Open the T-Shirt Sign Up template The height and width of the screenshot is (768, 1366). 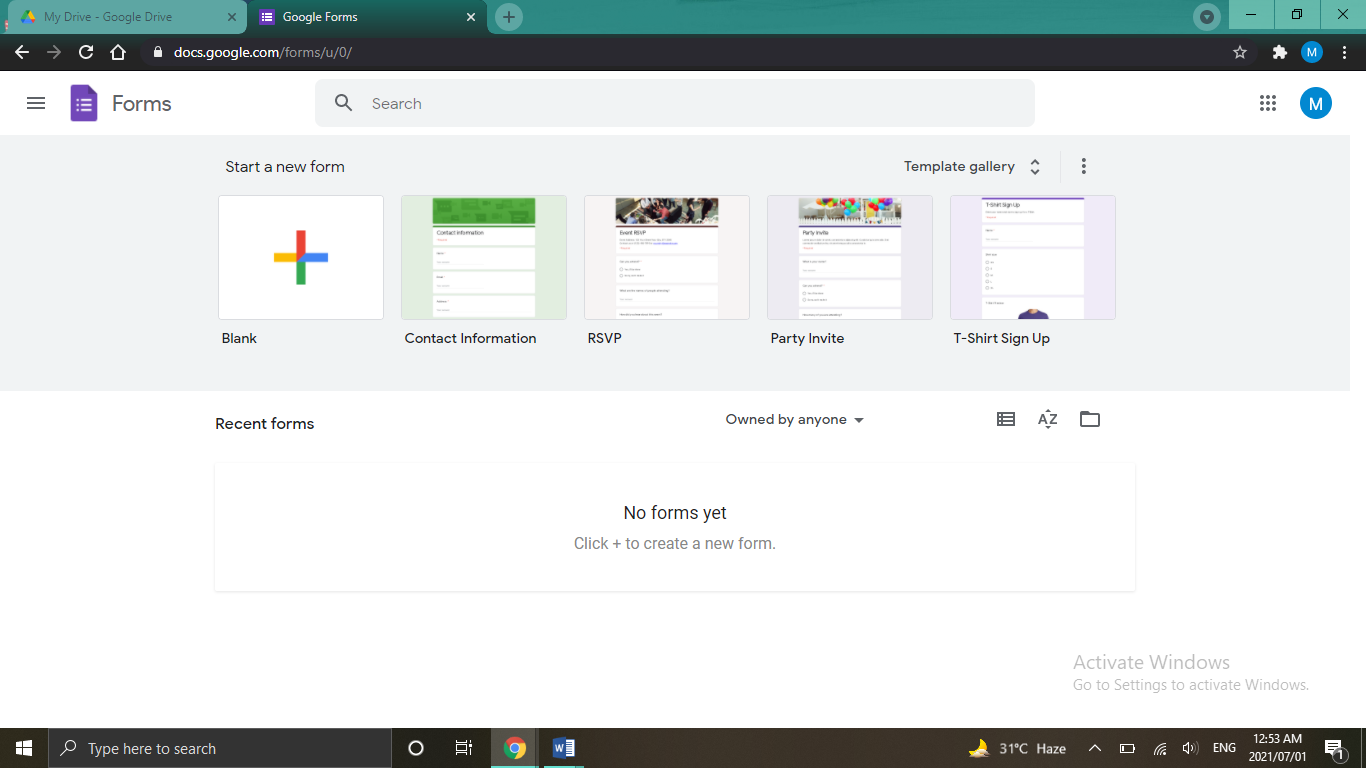(x=1033, y=258)
